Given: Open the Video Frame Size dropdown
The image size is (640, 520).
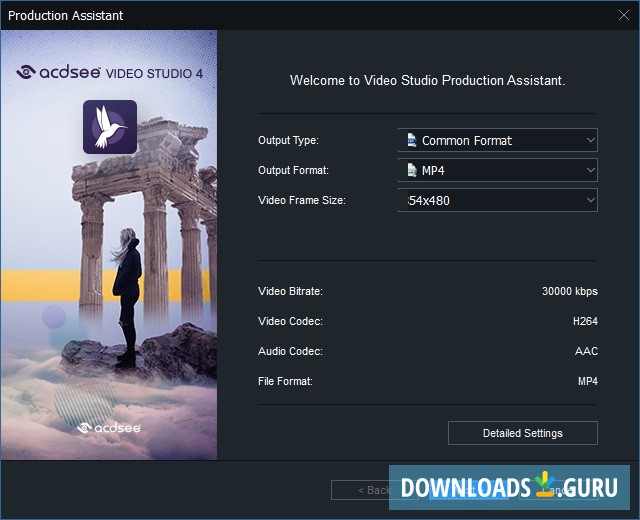Looking at the screenshot, I should coord(498,200).
